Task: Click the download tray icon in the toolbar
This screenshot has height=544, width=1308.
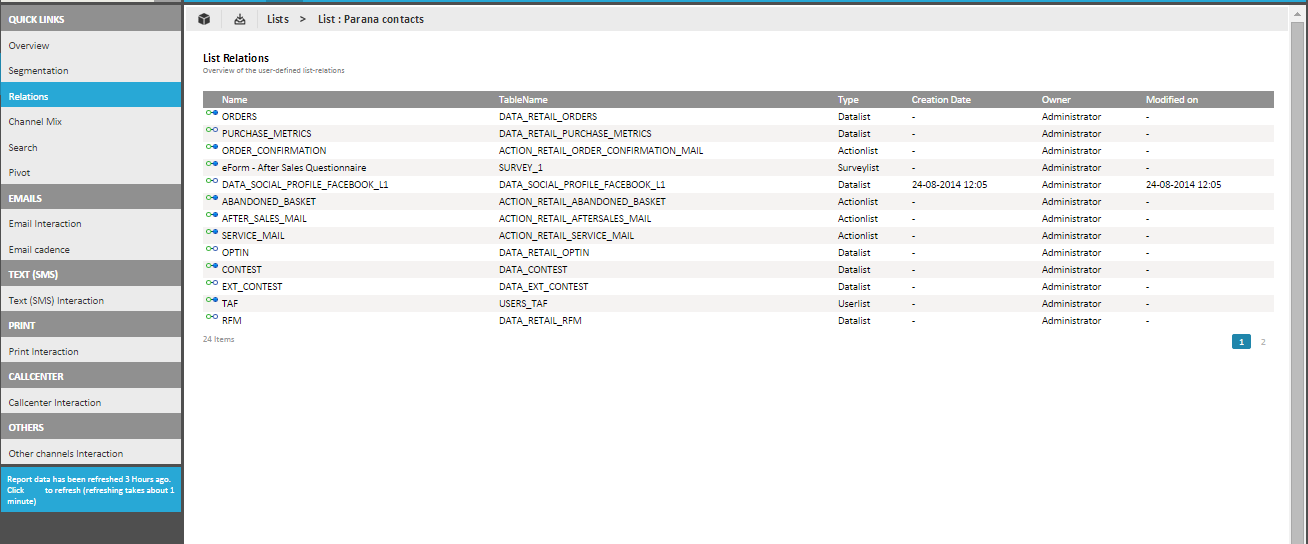Action: click(240, 19)
